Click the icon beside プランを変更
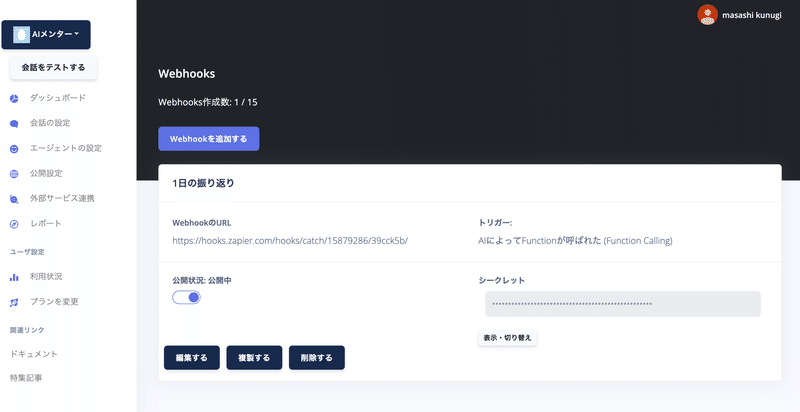Screen dimensions: 800x412 (x=14, y=302)
